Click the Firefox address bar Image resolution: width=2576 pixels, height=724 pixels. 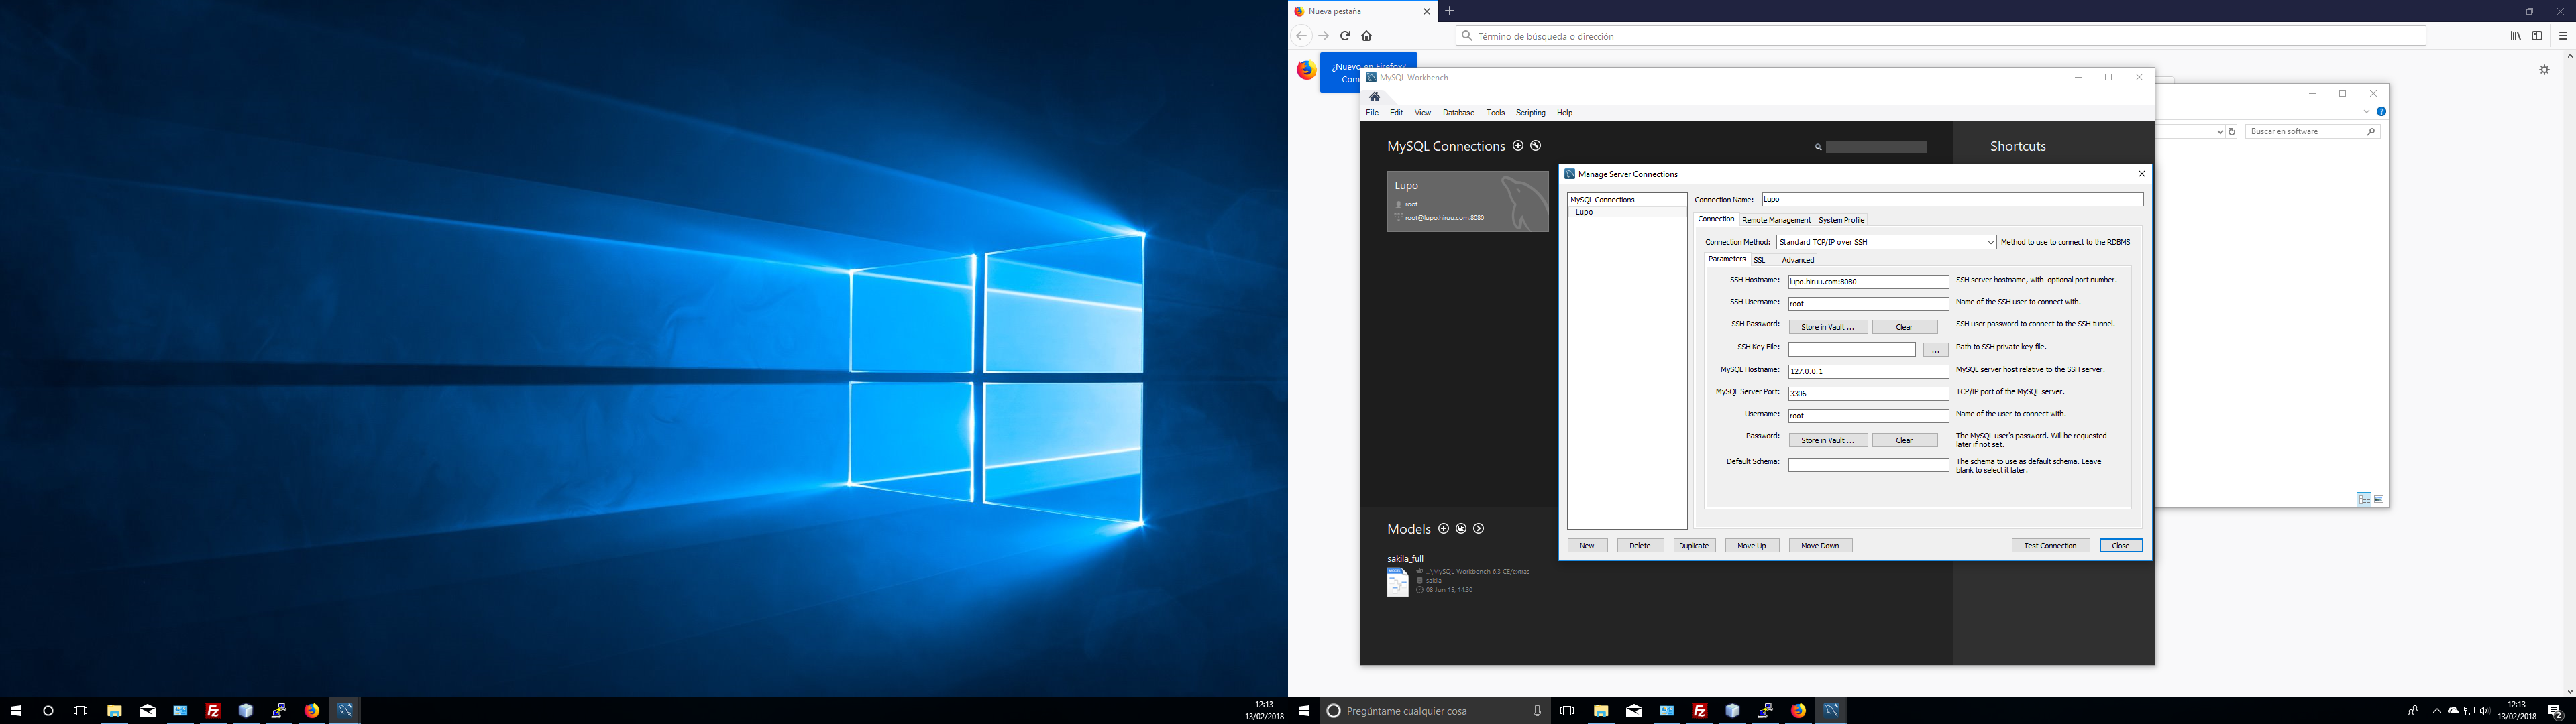click(1940, 36)
